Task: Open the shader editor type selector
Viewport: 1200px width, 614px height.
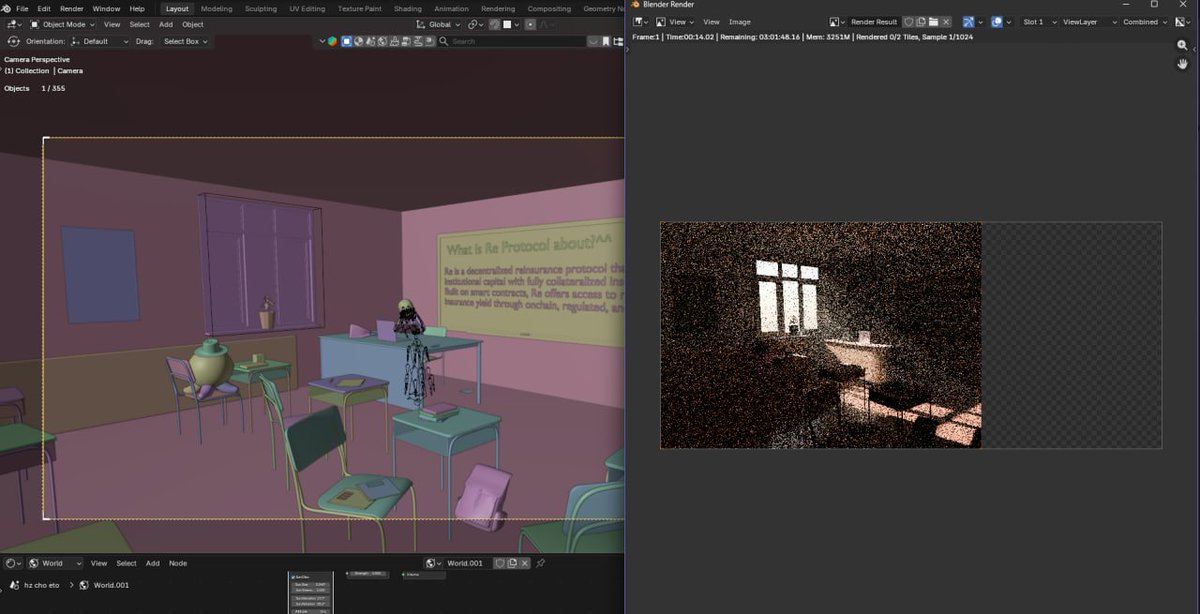Action: coord(12,563)
